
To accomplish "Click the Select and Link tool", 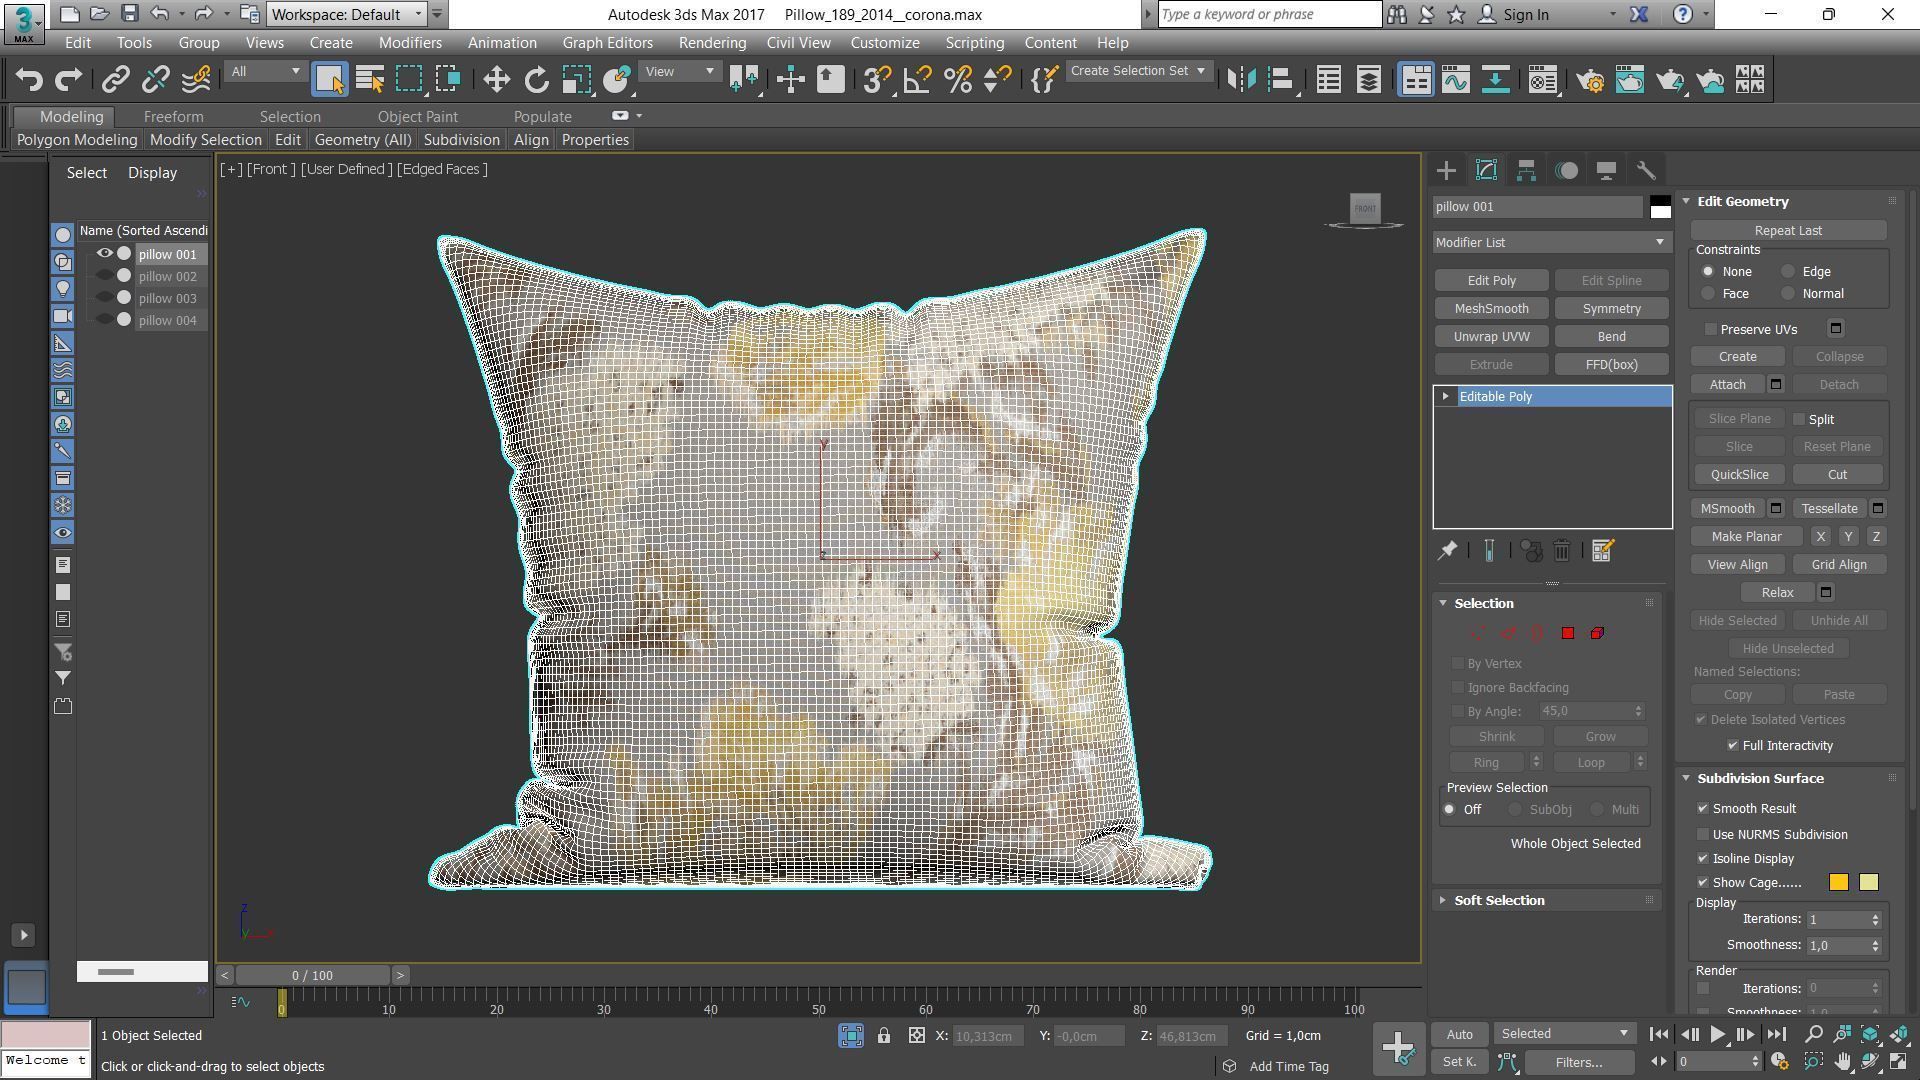I will 115,80.
